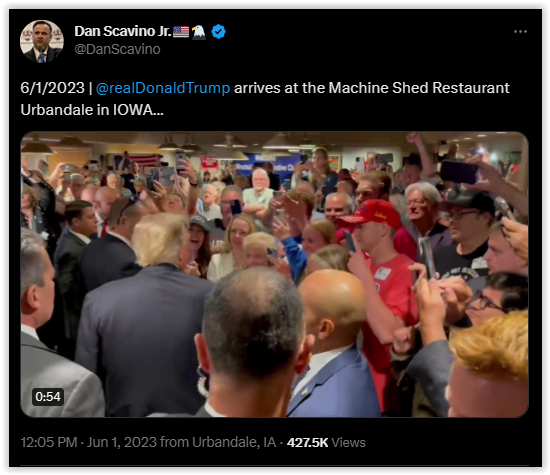Click the word arrives in tweet text
Screen dimensions: 550x475
[257, 88]
